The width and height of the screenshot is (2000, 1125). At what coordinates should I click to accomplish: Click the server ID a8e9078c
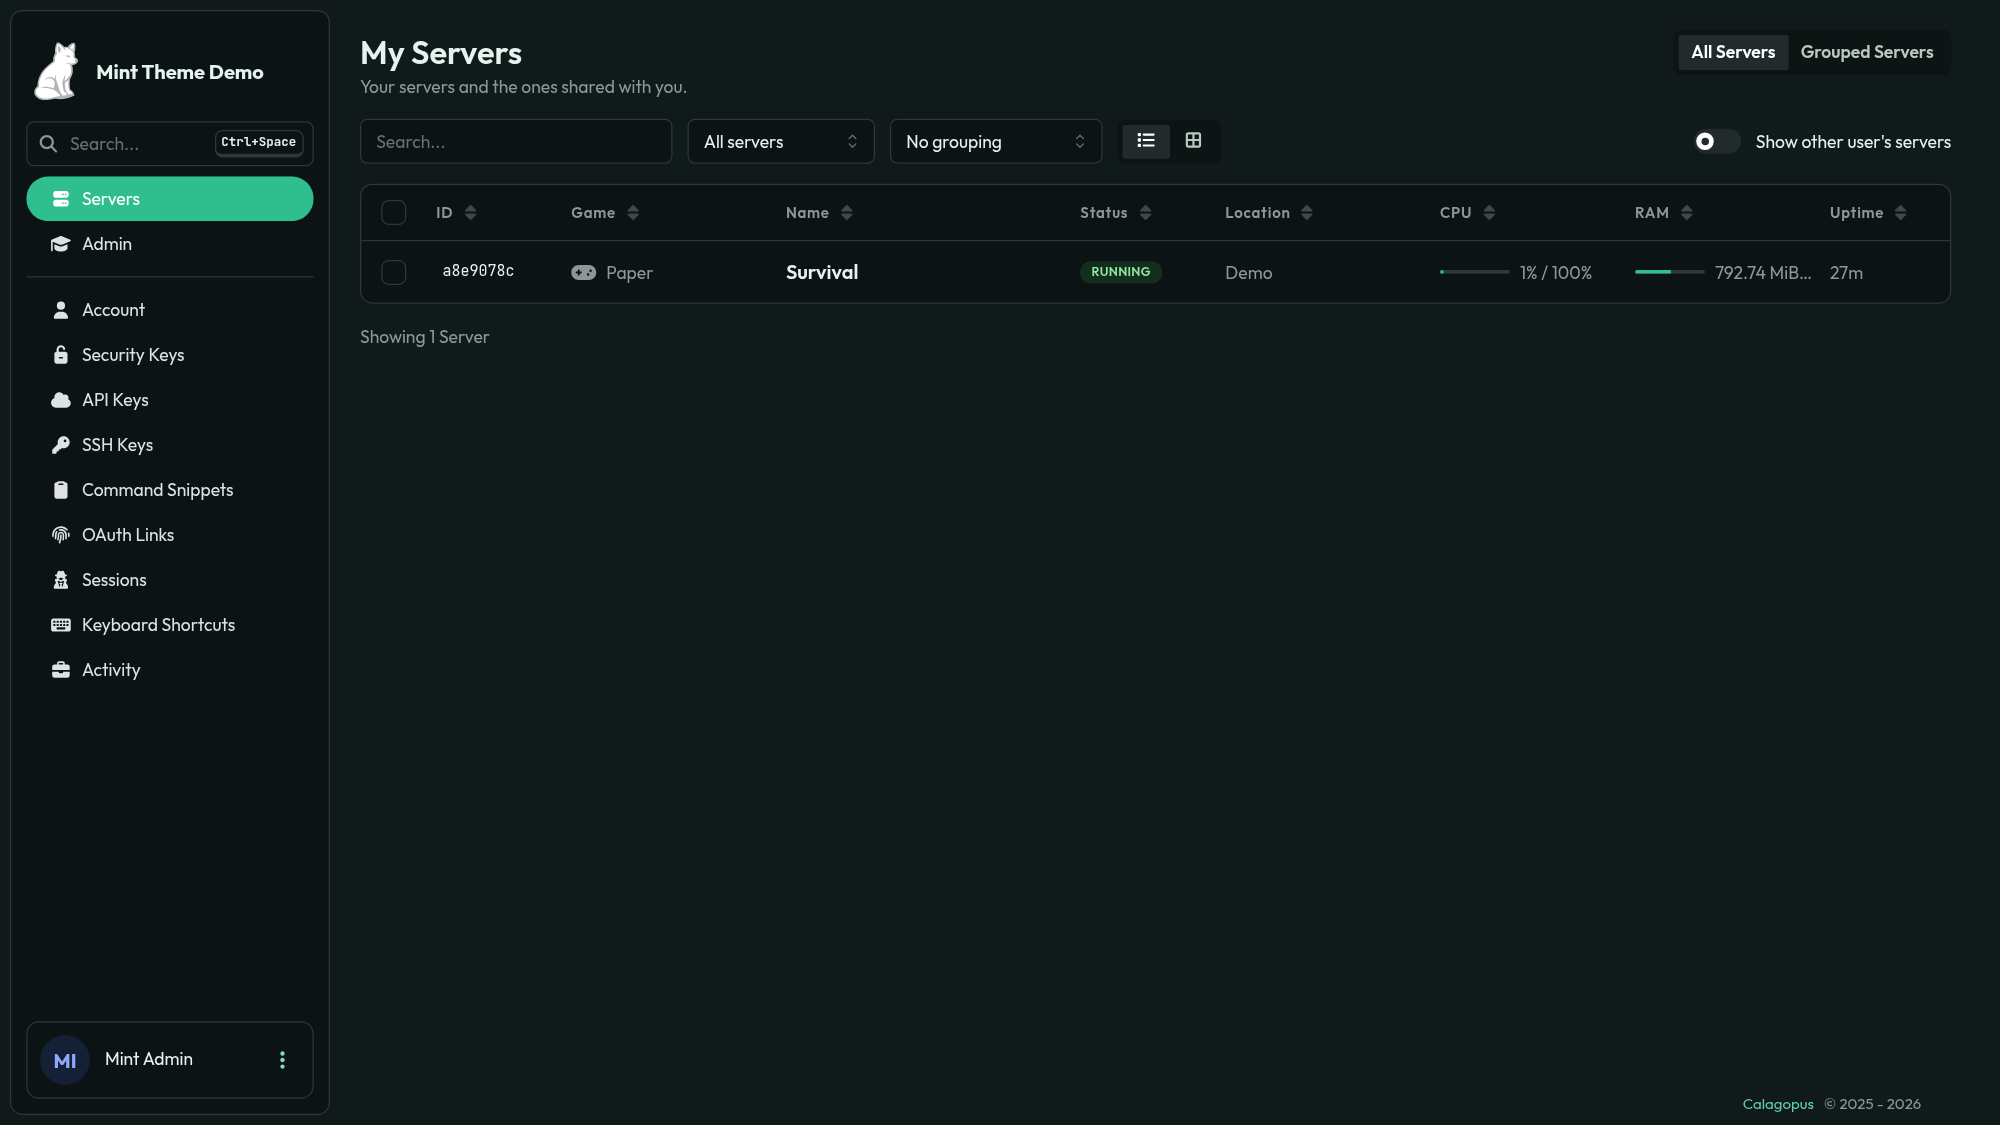click(478, 272)
